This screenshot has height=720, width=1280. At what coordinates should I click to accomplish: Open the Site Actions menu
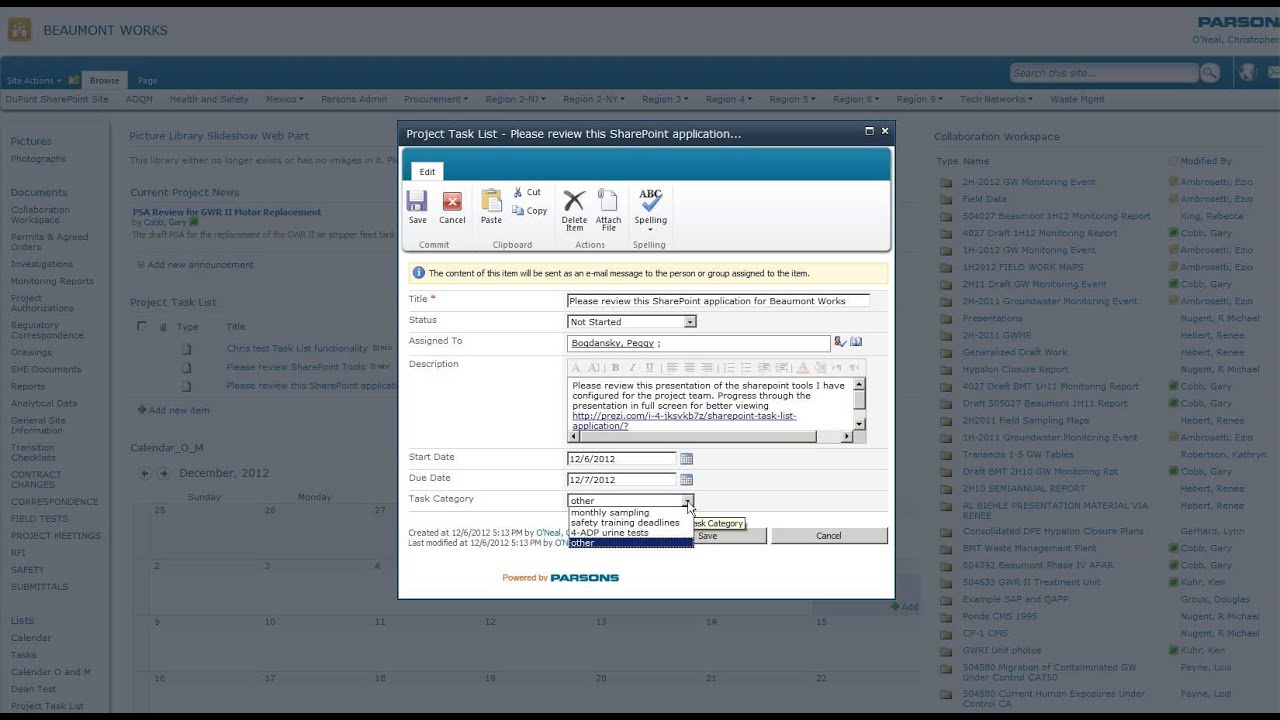[x=33, y=80]
